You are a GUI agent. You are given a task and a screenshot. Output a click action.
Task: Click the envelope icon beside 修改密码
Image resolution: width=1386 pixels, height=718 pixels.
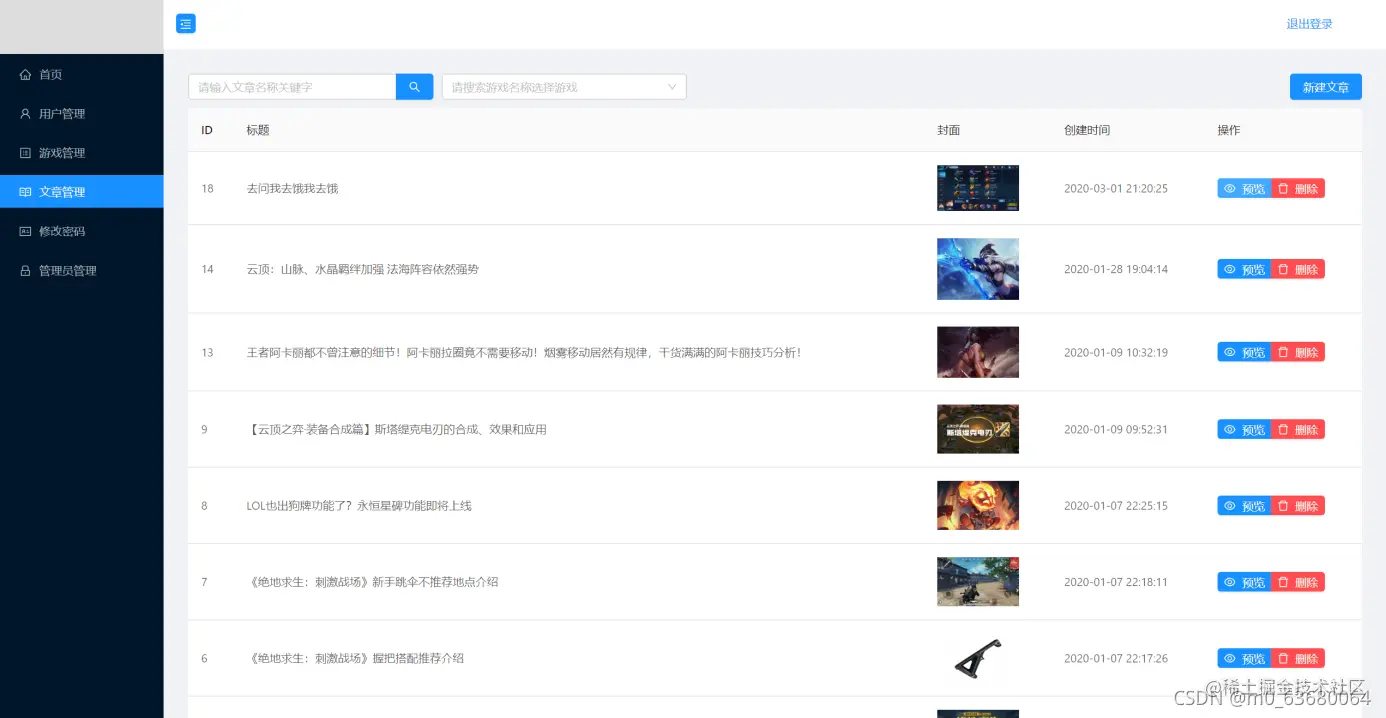point(25,231)
